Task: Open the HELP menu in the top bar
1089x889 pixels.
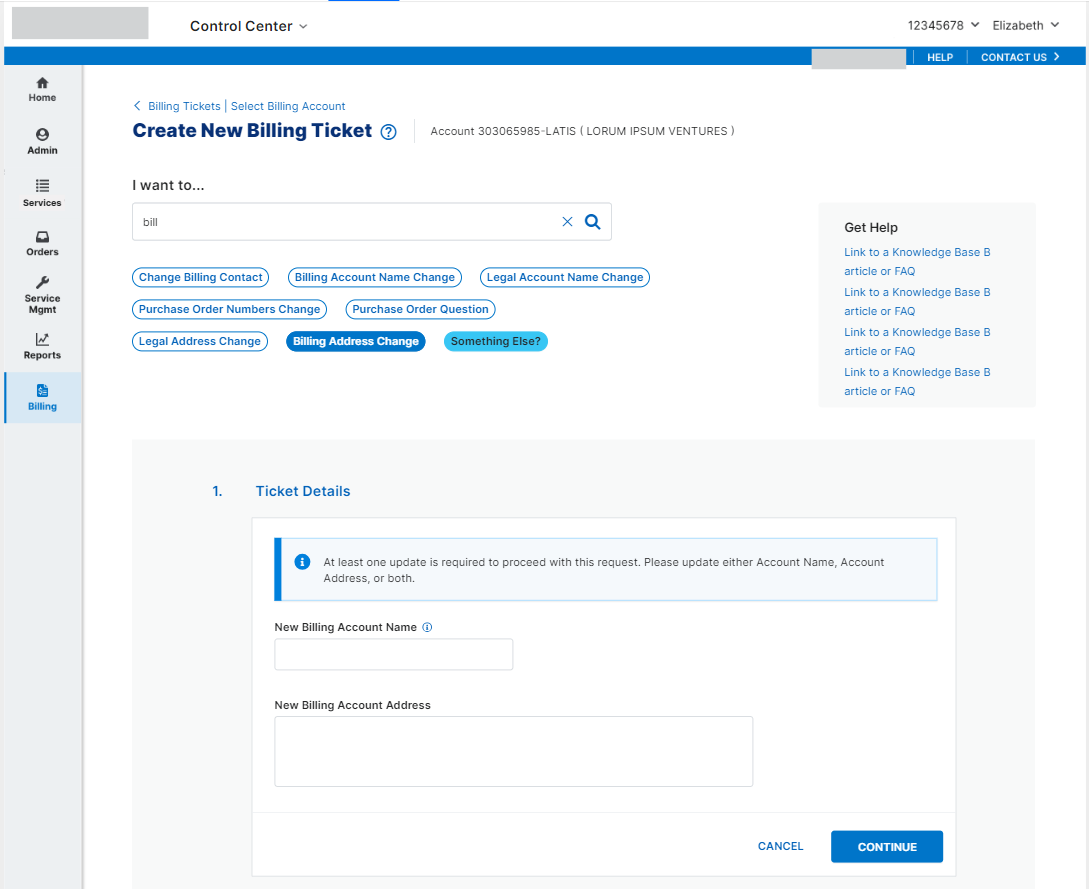Action: click(939, 57)
